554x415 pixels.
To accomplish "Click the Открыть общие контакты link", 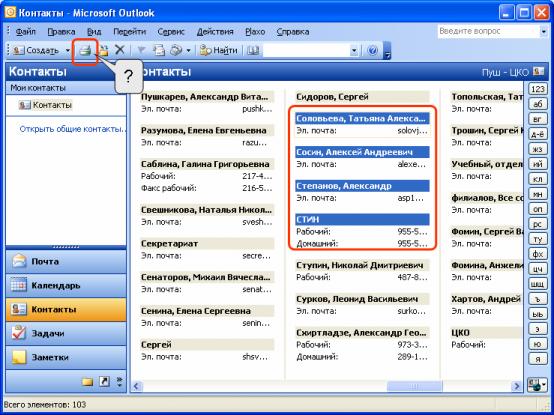I will [73, 129].
